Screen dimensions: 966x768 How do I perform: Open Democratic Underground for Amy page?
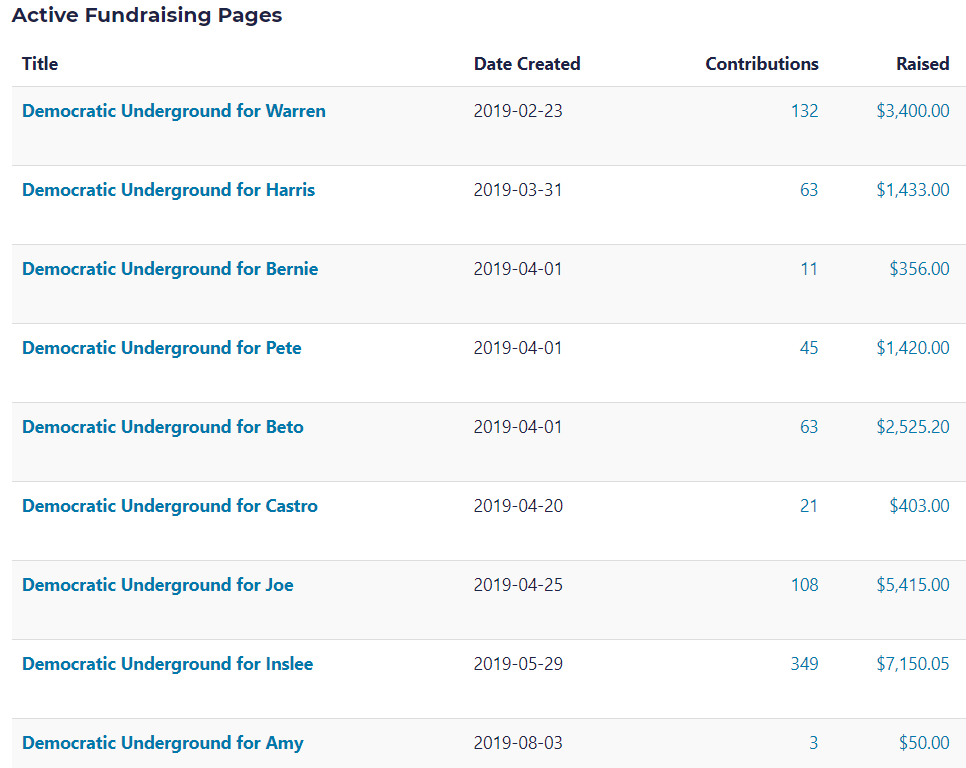(x=162, y=743)
